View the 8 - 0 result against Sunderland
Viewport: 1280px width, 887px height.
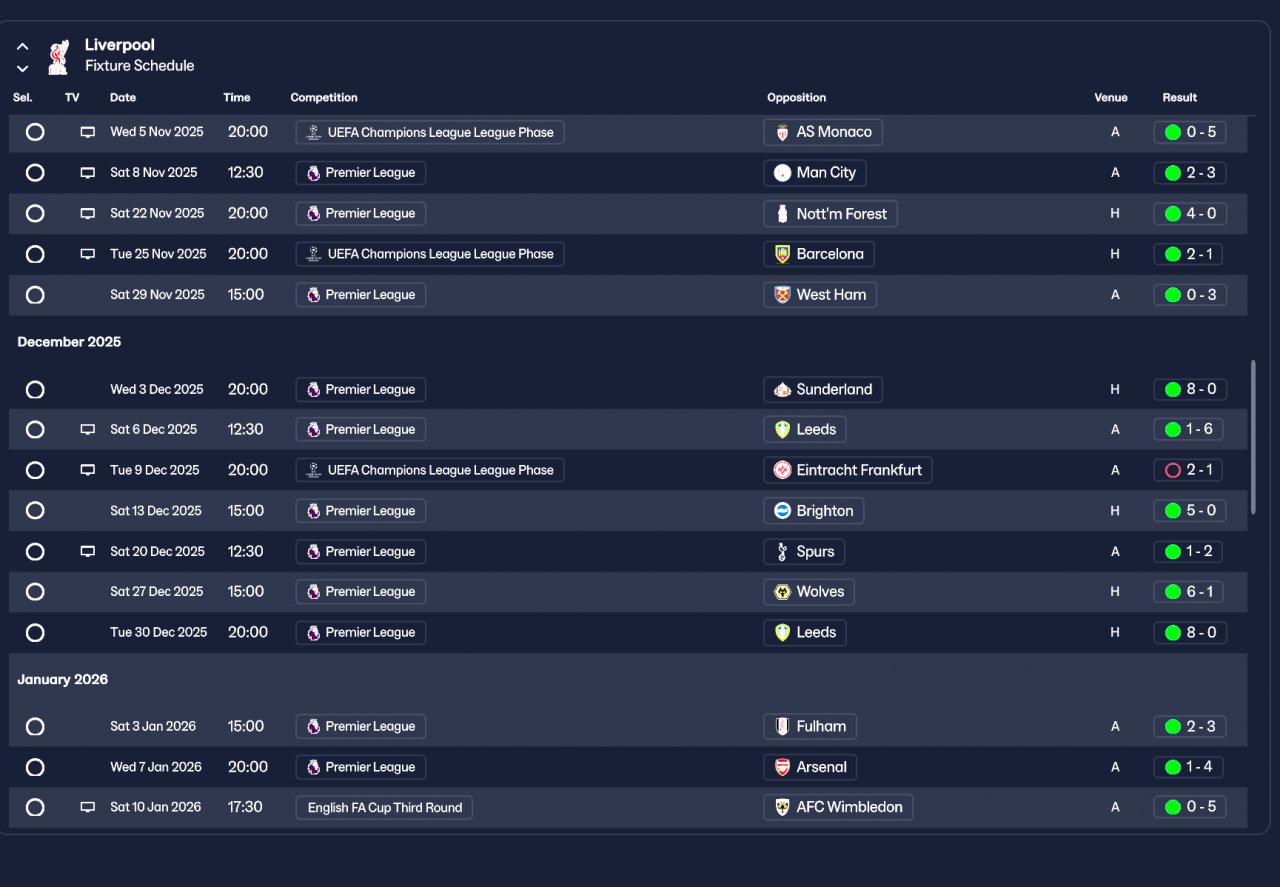click(1190, 390)
